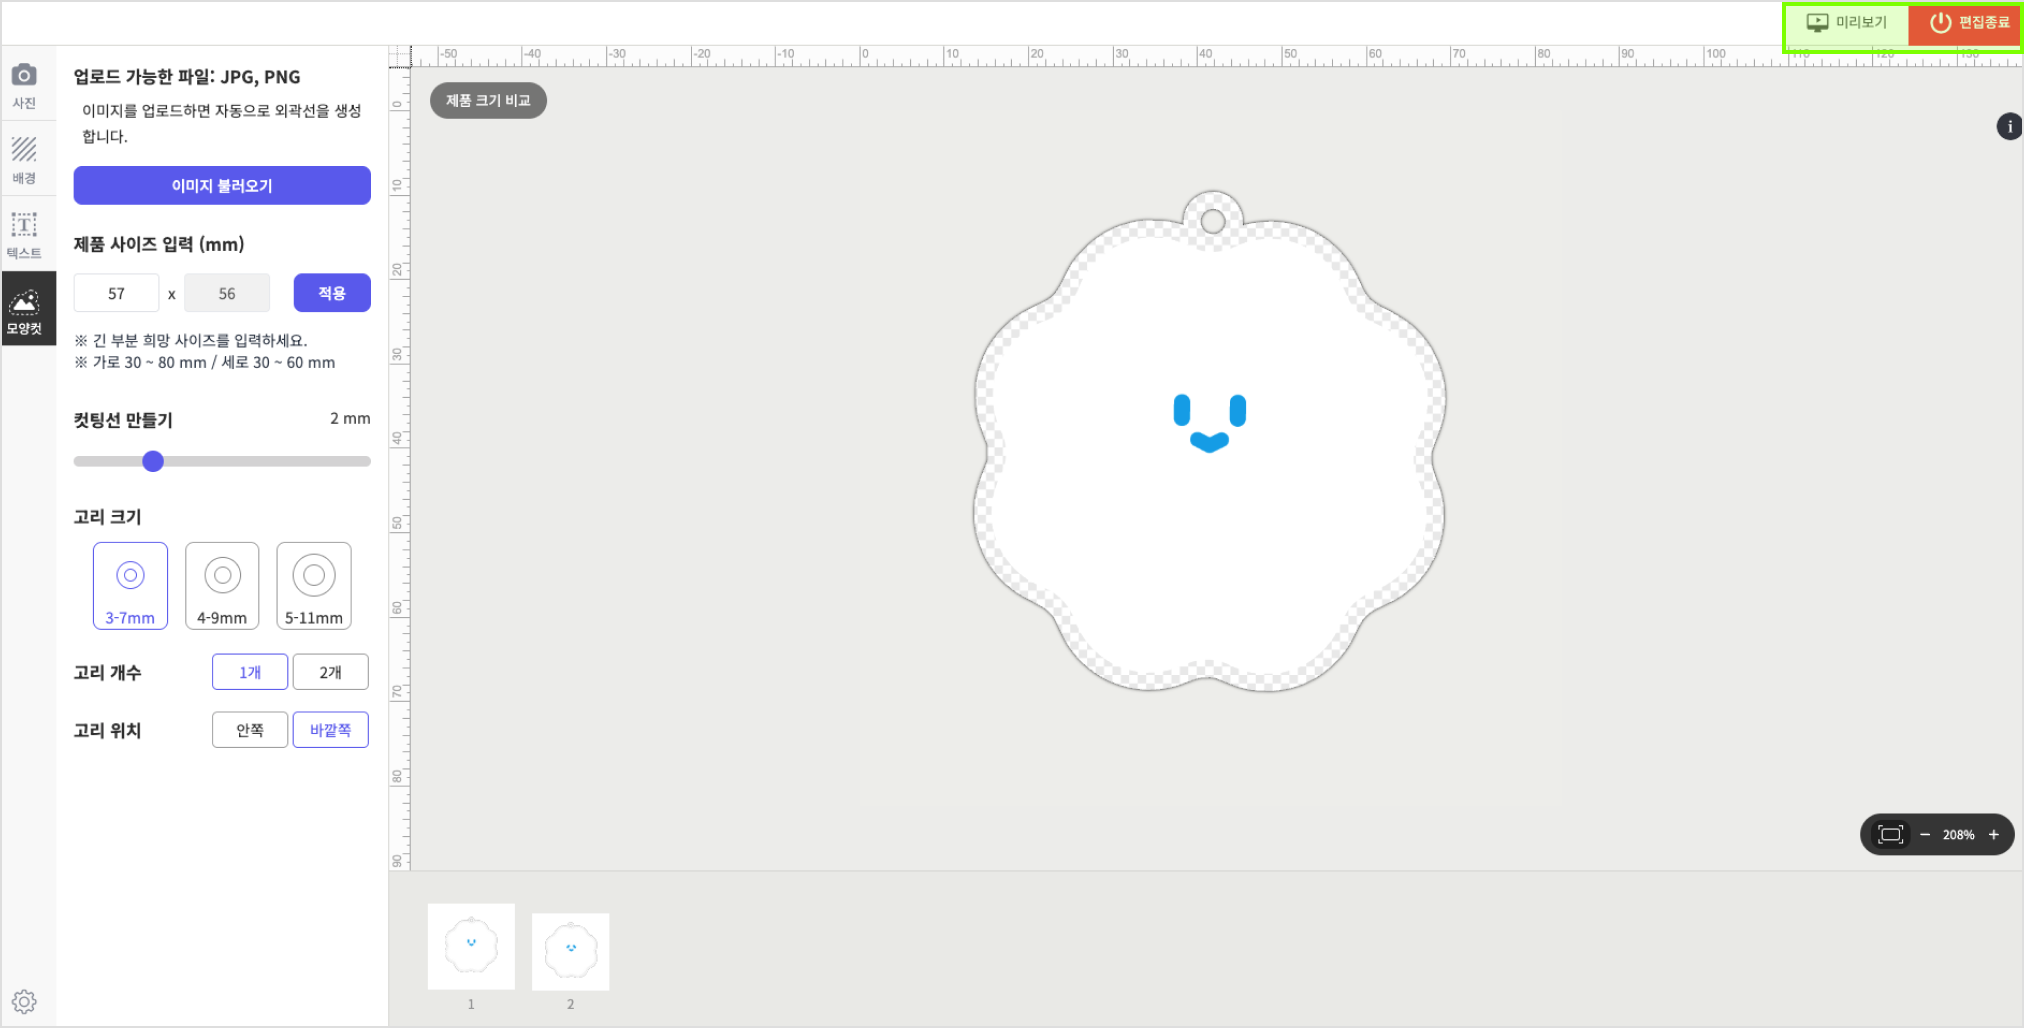The width and height of the screenshot is (2024, 1028).
Task: Open the 텍스트 (text) tool icon
Action: pos(24,234)
